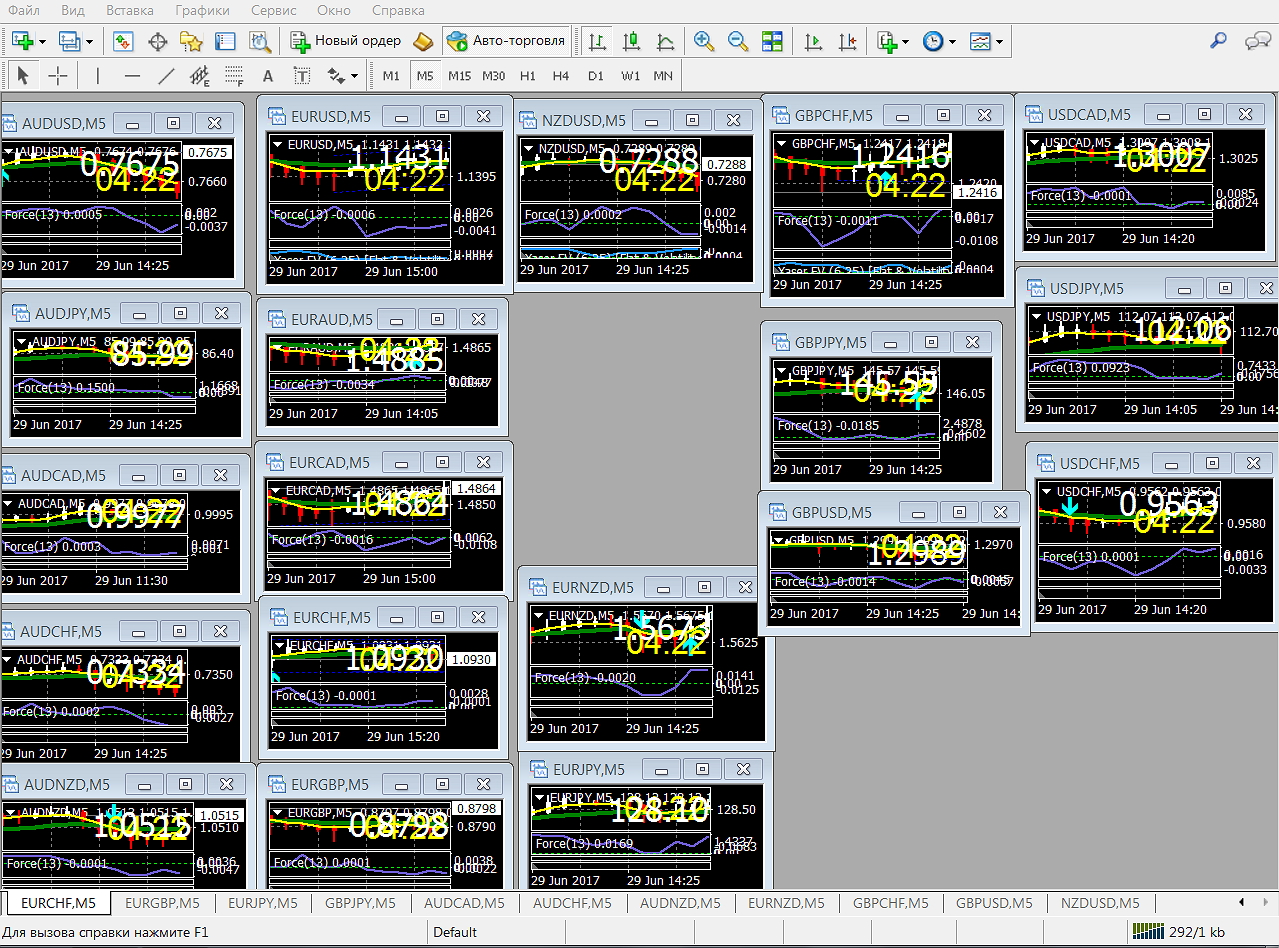1279x948 pixels.
Task: Switch charts to candlestick mode
Action: pos(631,41)
